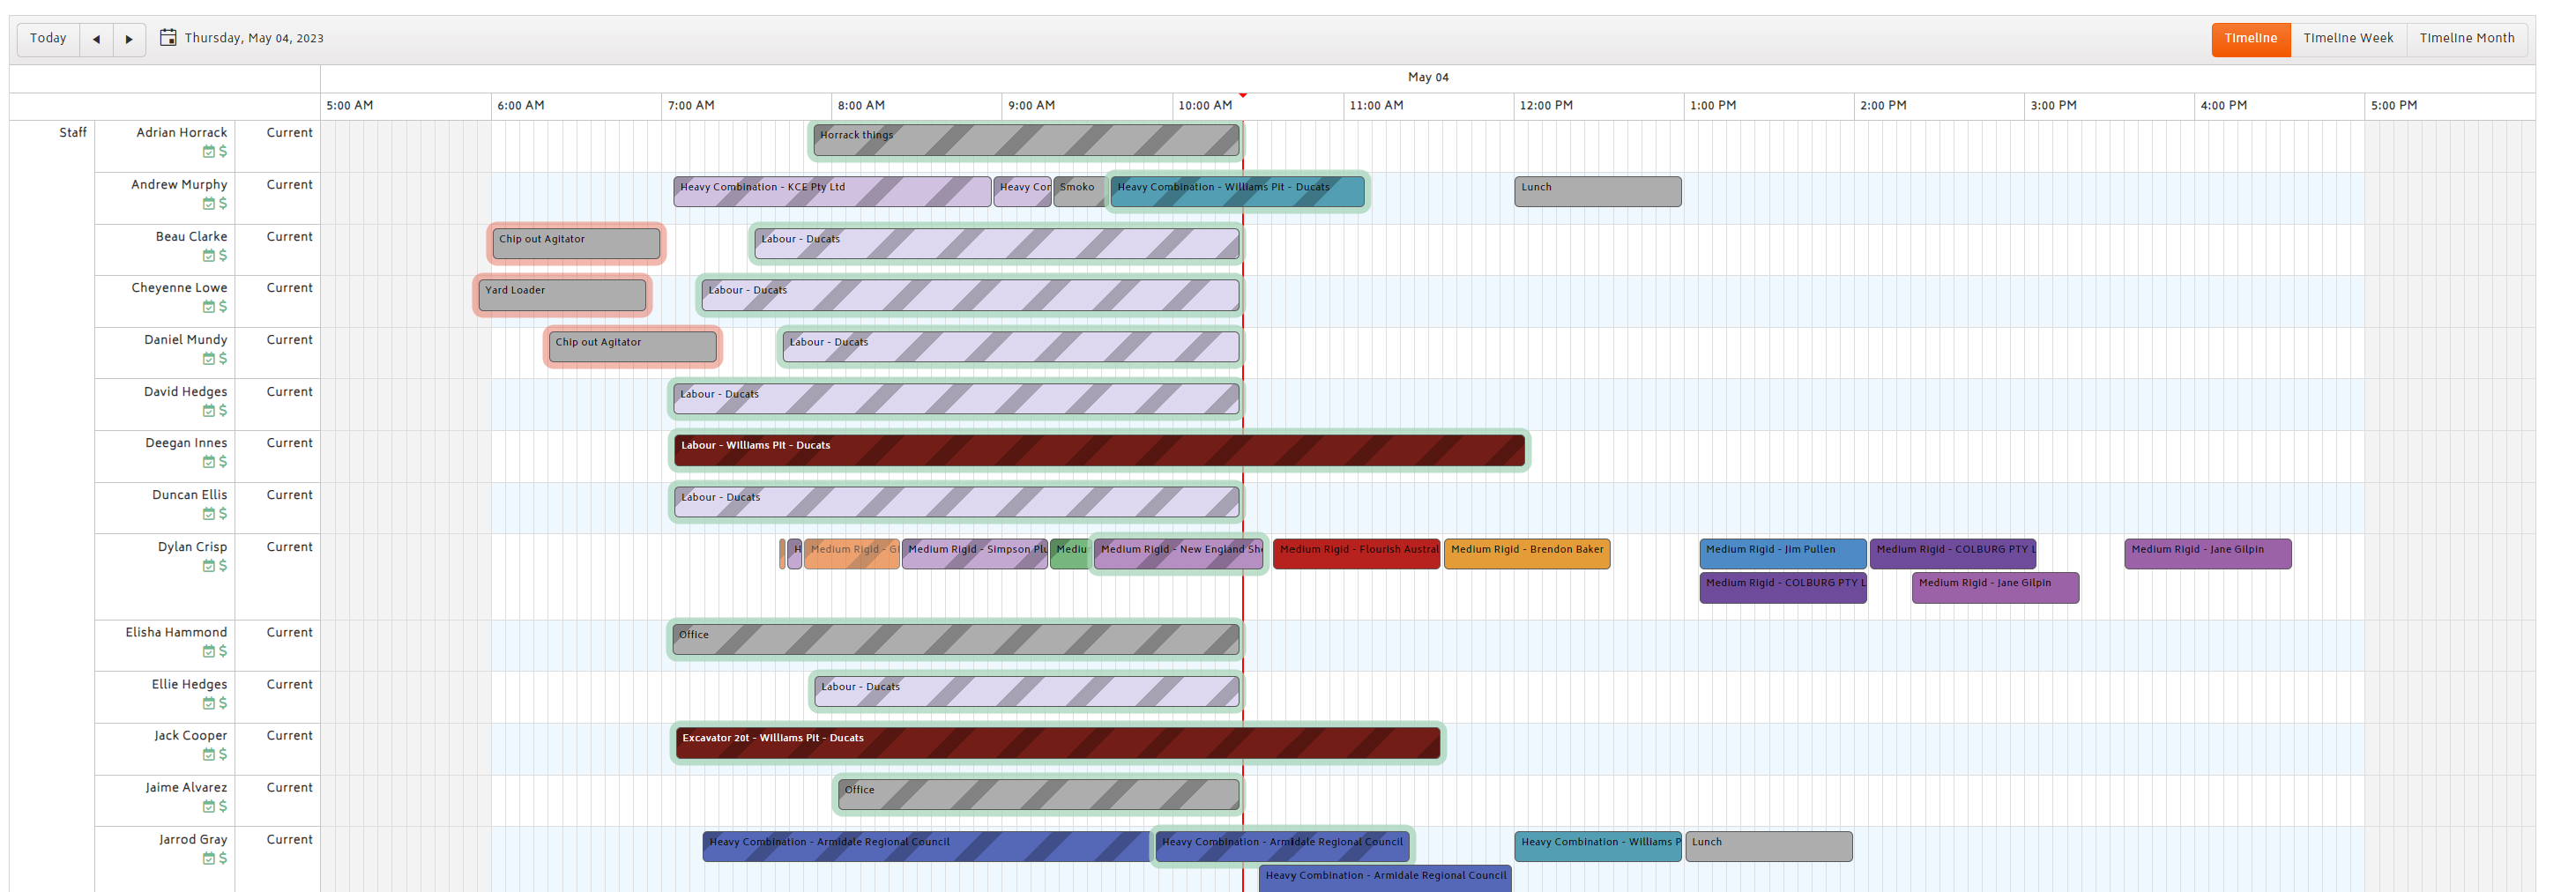Click Andrew Murphy's dollar sign icon
Image resolution: width=2576 pixels, height=892 pixels.
coord(223,203)
